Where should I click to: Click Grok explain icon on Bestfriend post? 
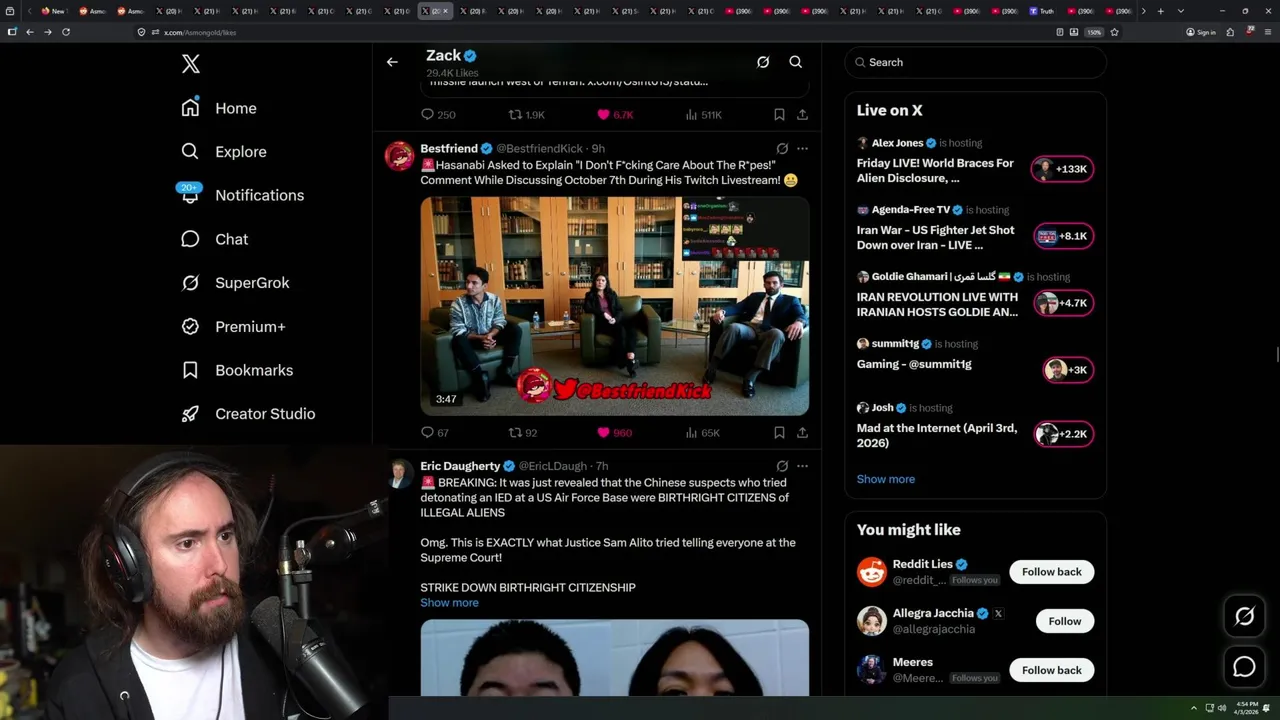pos(782,148)
